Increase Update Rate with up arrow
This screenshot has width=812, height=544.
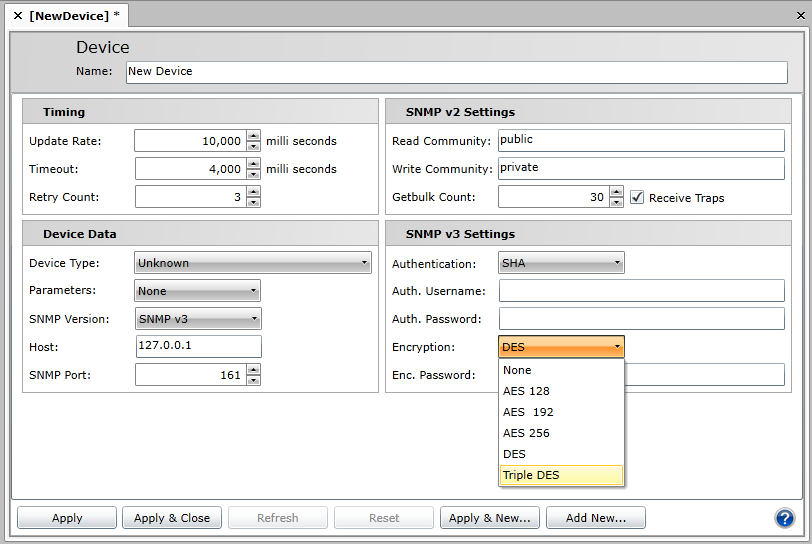point(253,136)
